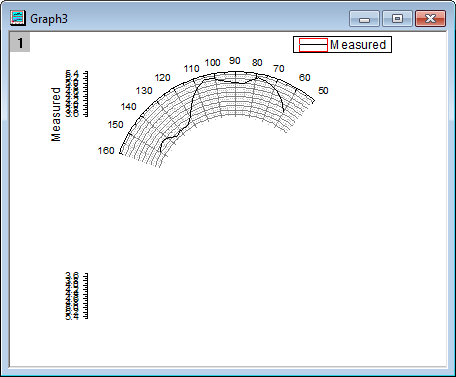Select the layer 1 icon
The image size is (456, 377).
[20, 42]
